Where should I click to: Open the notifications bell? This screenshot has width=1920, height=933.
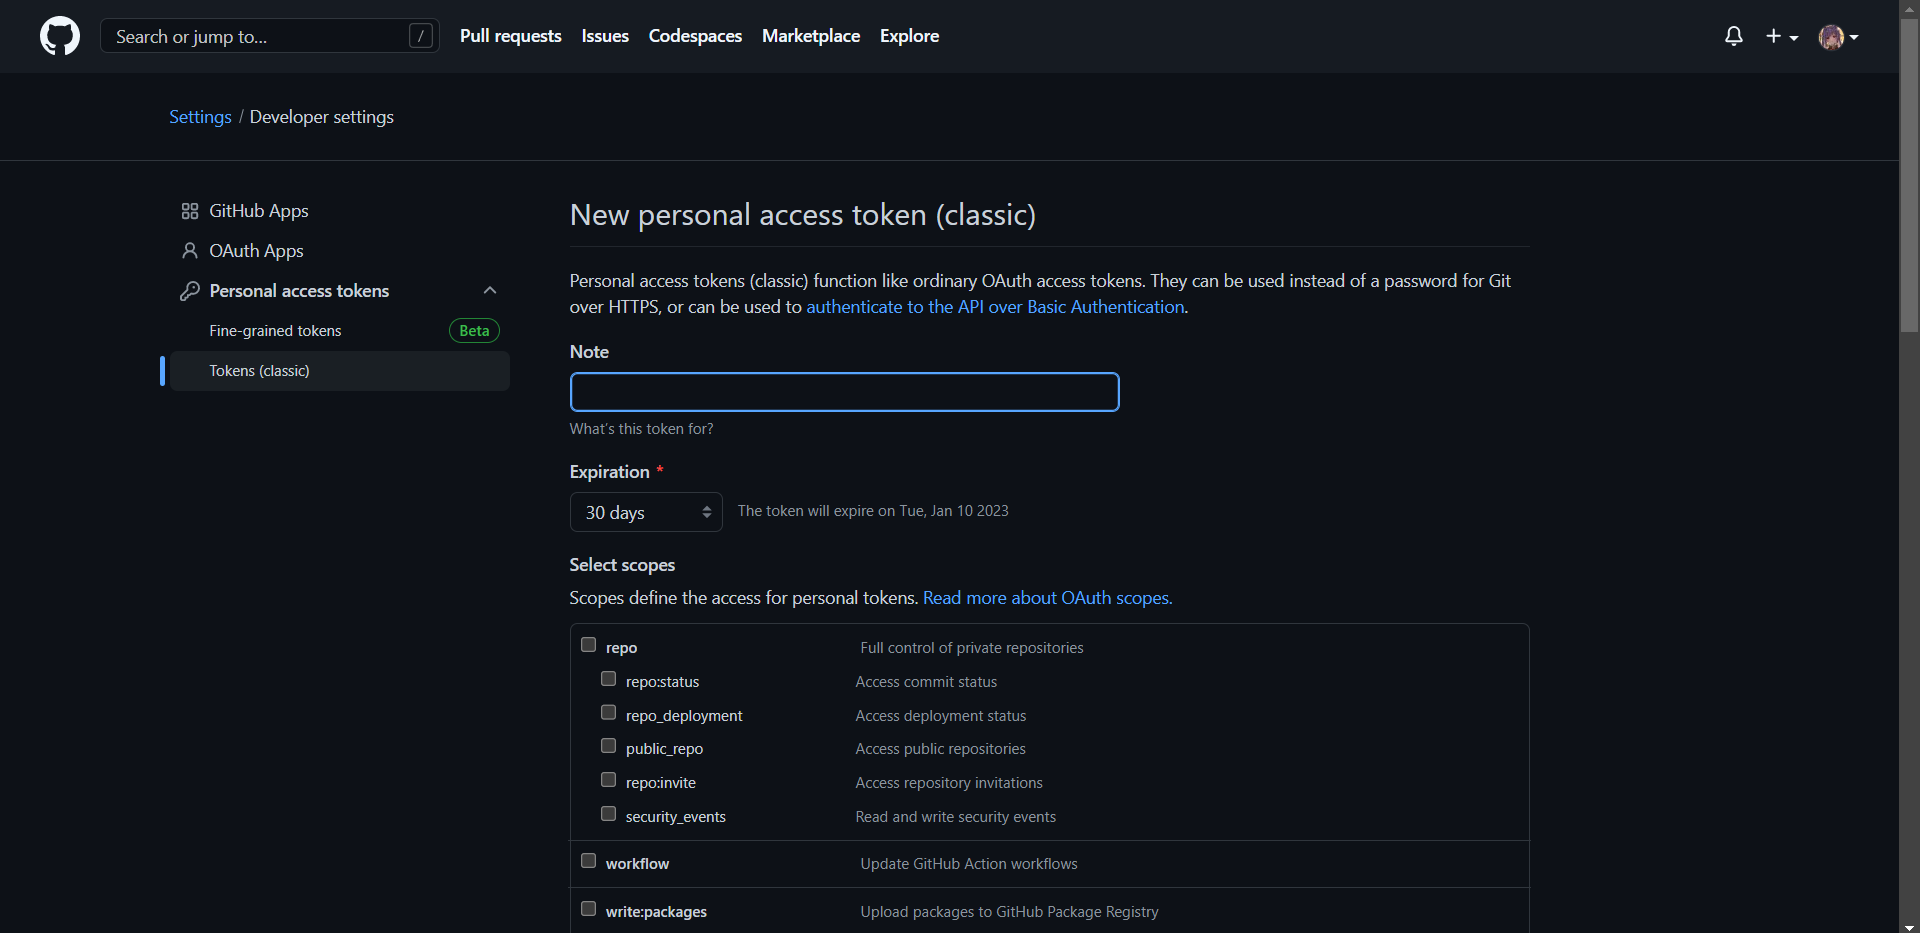[x=1734, y=36]
